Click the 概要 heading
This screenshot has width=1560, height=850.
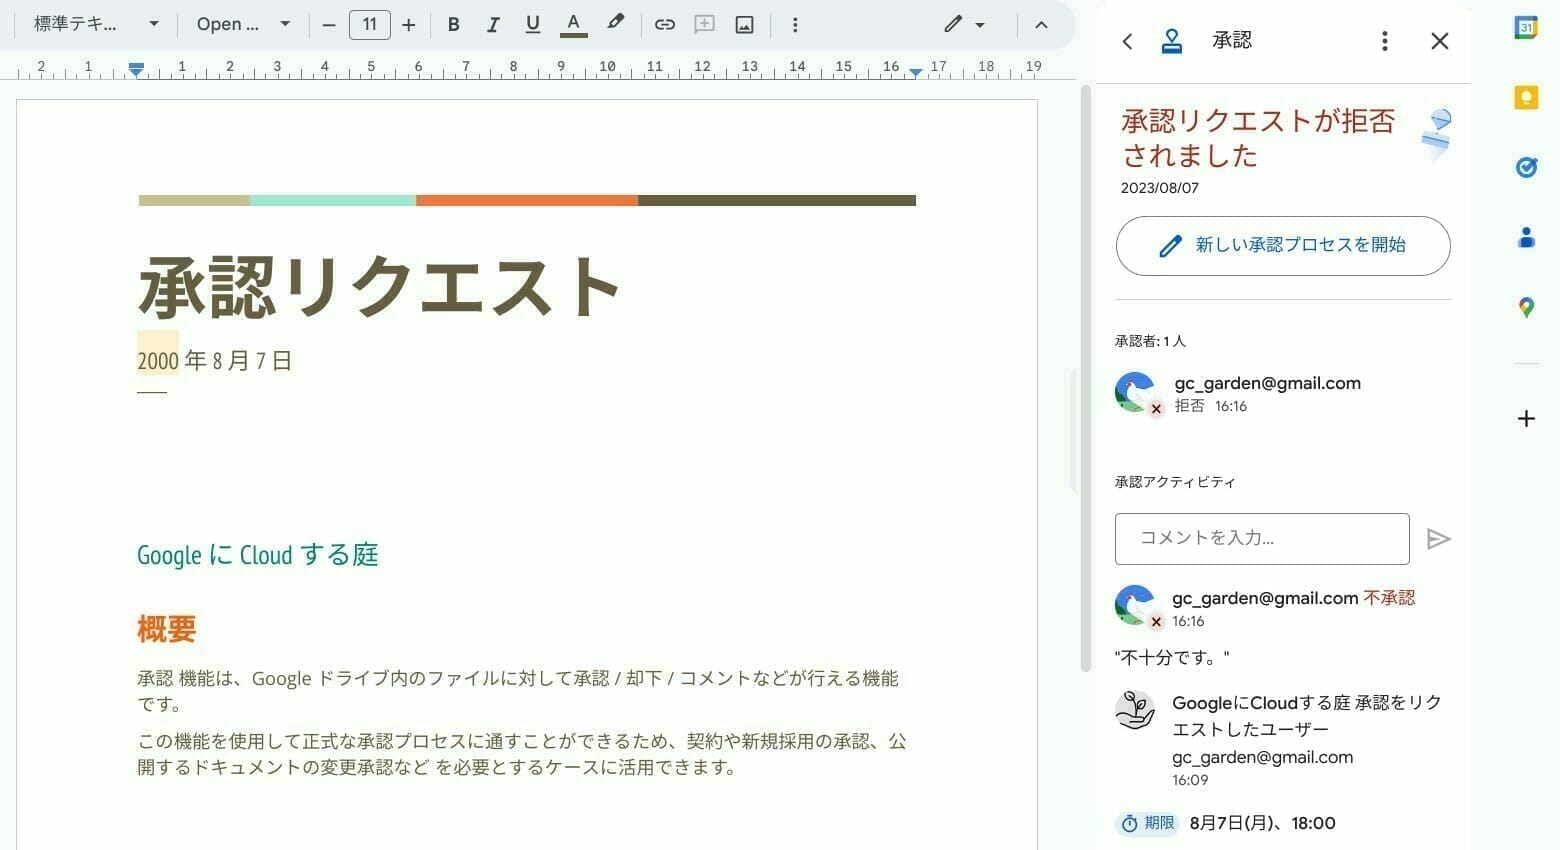166,629
